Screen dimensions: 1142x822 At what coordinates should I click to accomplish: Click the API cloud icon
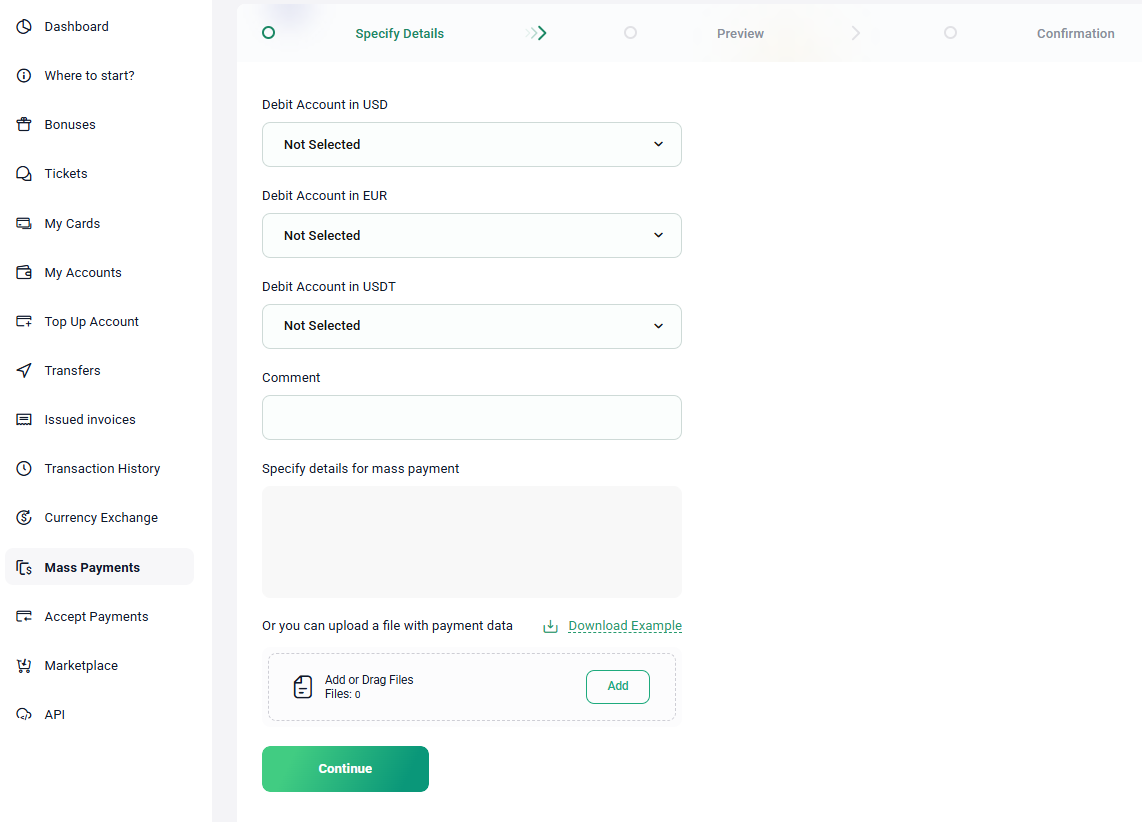[24, 714]
